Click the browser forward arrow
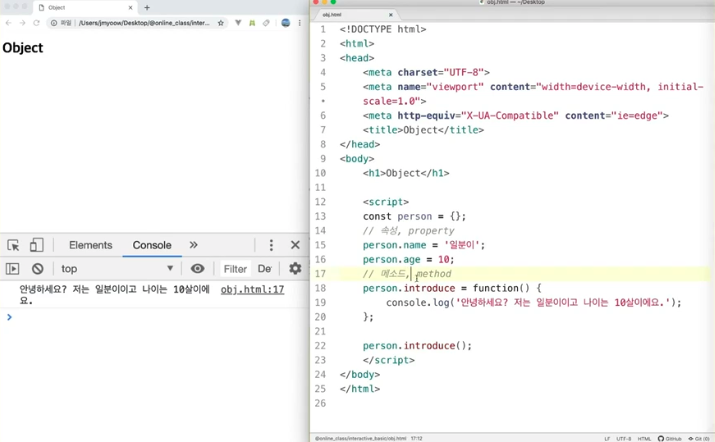 (22, 23)
